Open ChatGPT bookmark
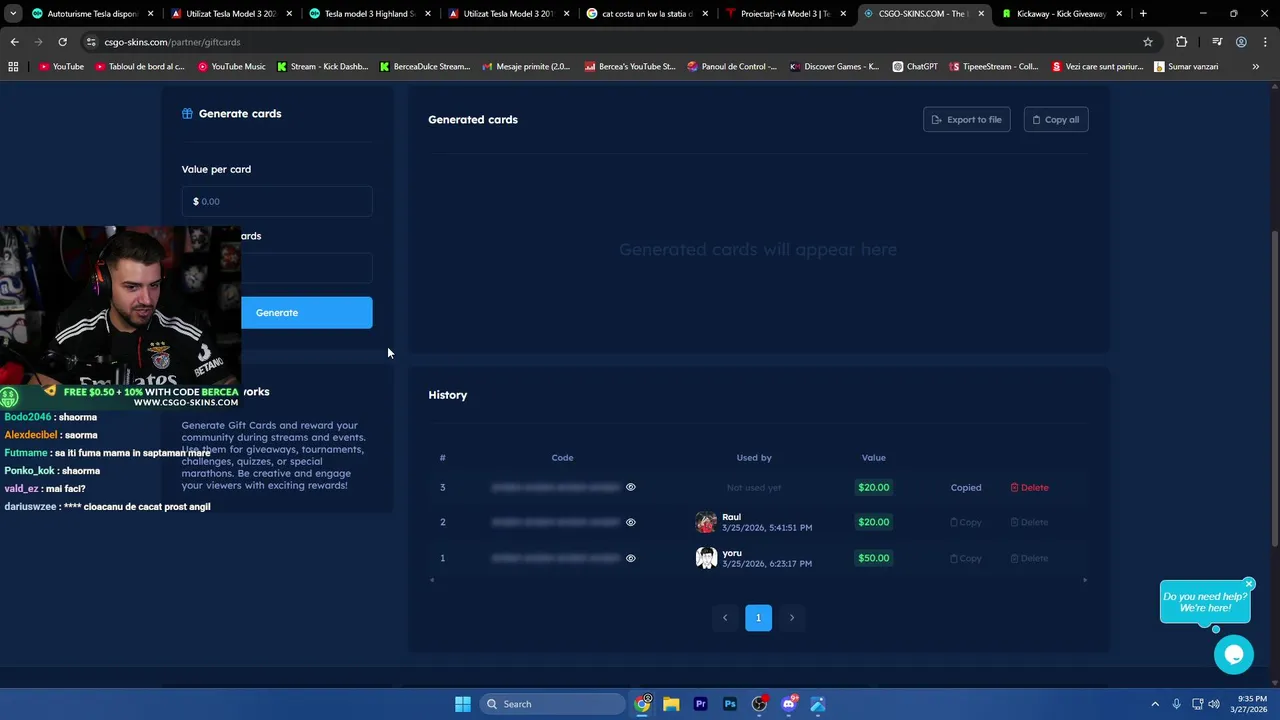This screenshot has height=720, width=1280. [915, 66]
